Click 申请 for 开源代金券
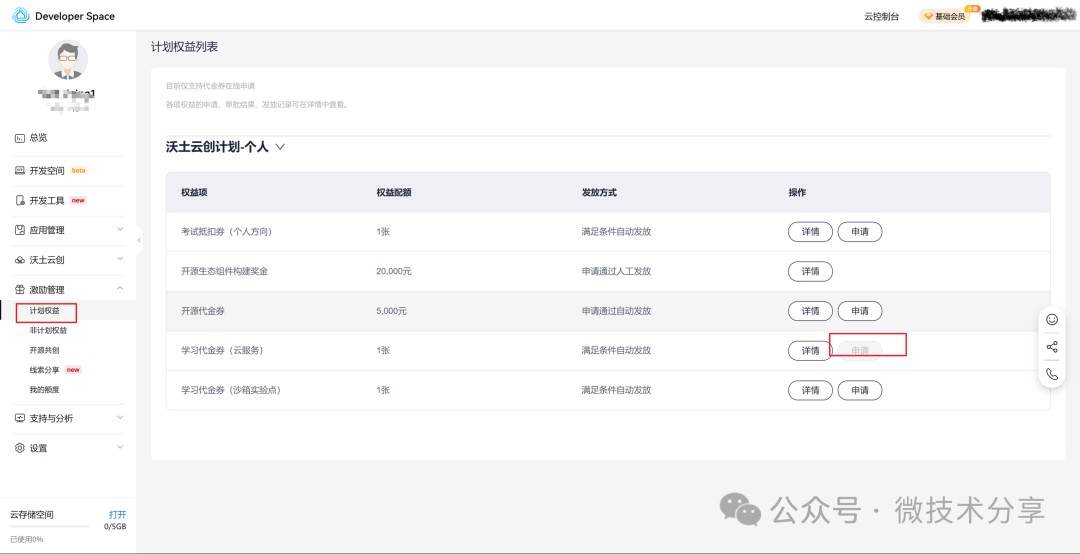 860,311
